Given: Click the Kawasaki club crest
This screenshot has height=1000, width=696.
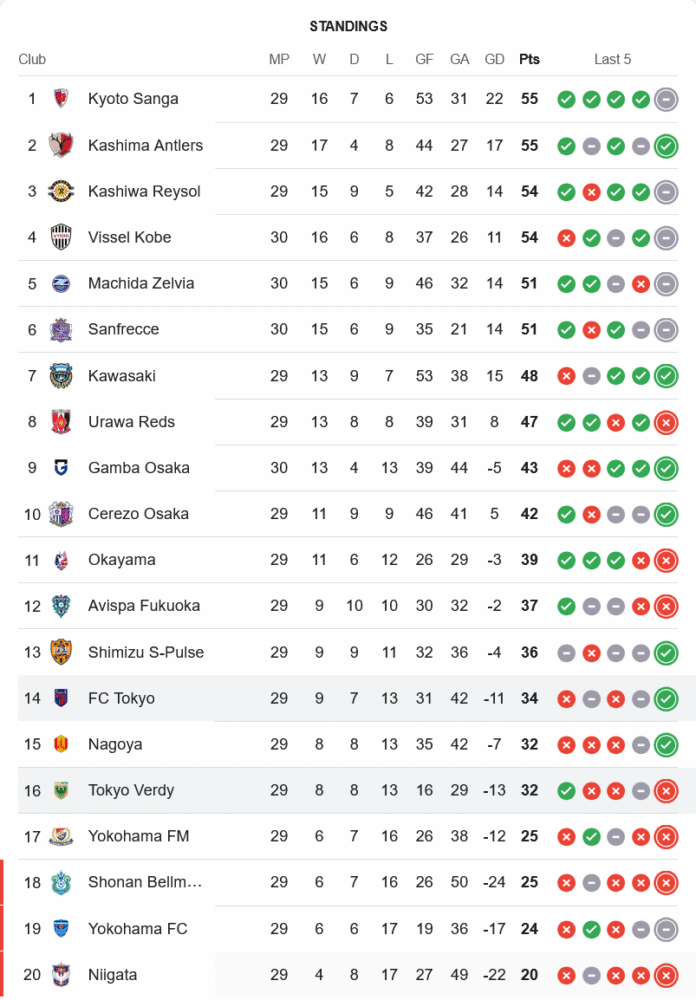Looking at the screenshot, I should (61, 376).
